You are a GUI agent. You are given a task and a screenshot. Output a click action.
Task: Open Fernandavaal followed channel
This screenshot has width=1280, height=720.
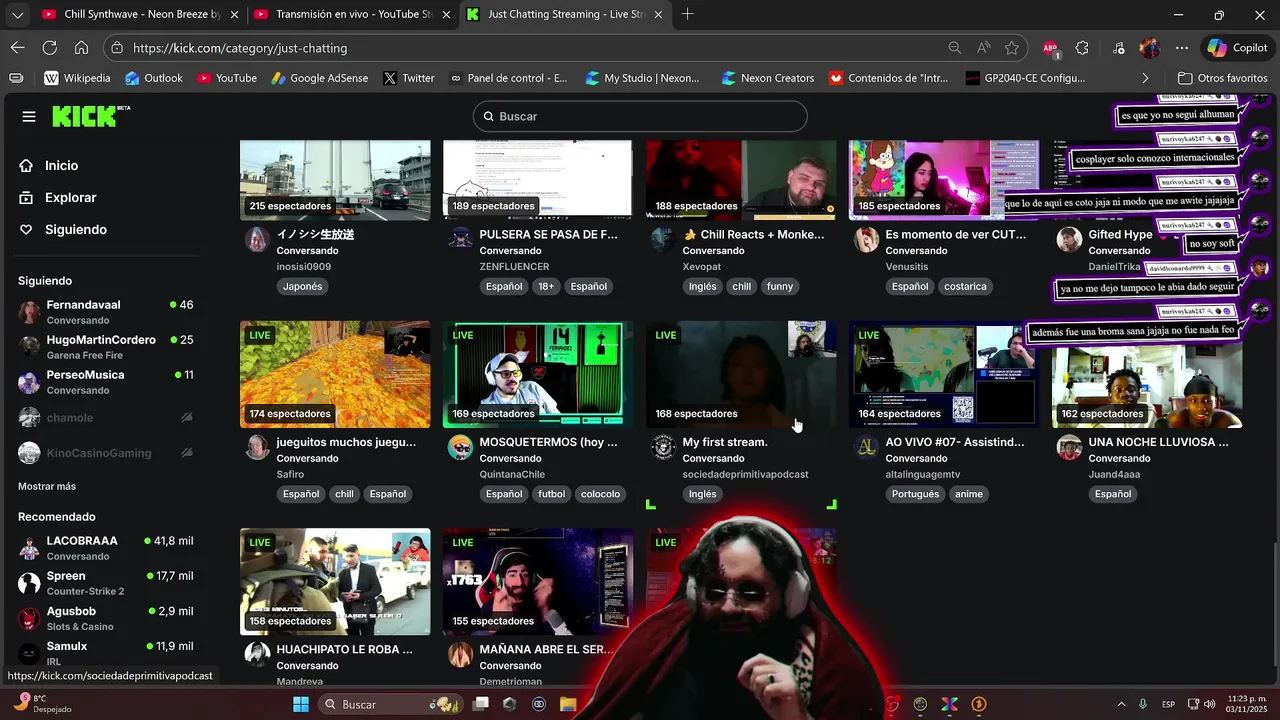[106, 312]
